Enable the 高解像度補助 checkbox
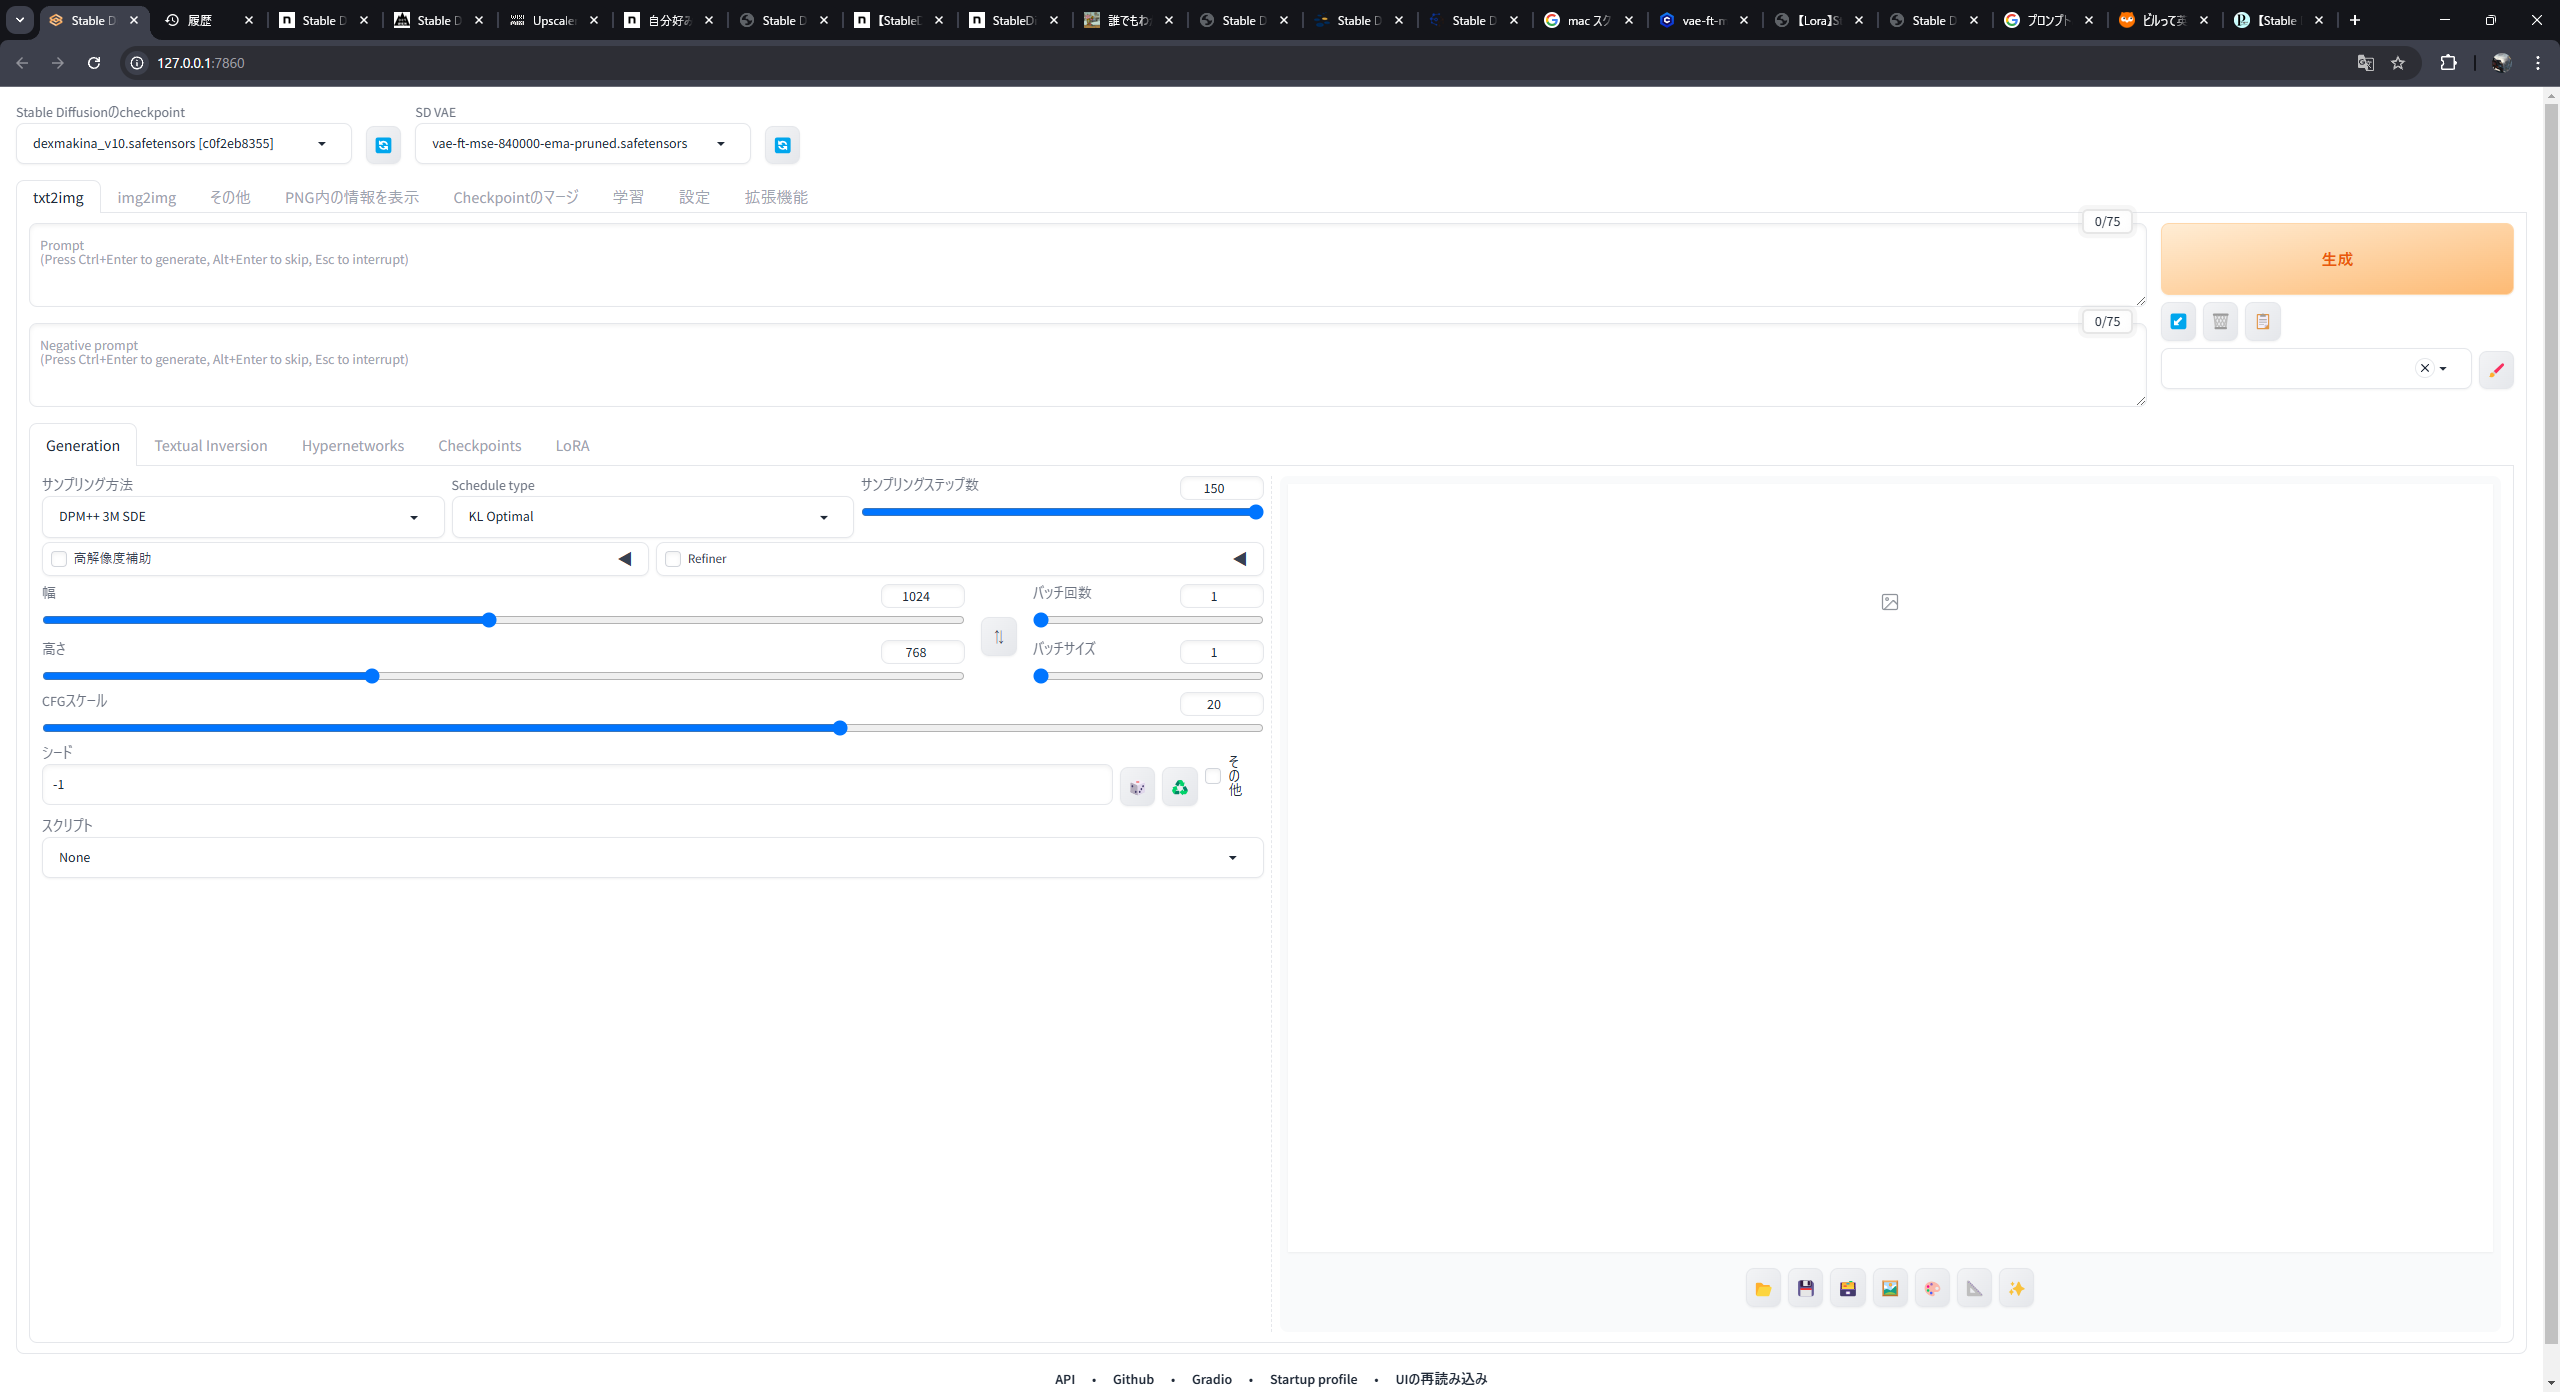The image size is (2560, 1392). 60,559
